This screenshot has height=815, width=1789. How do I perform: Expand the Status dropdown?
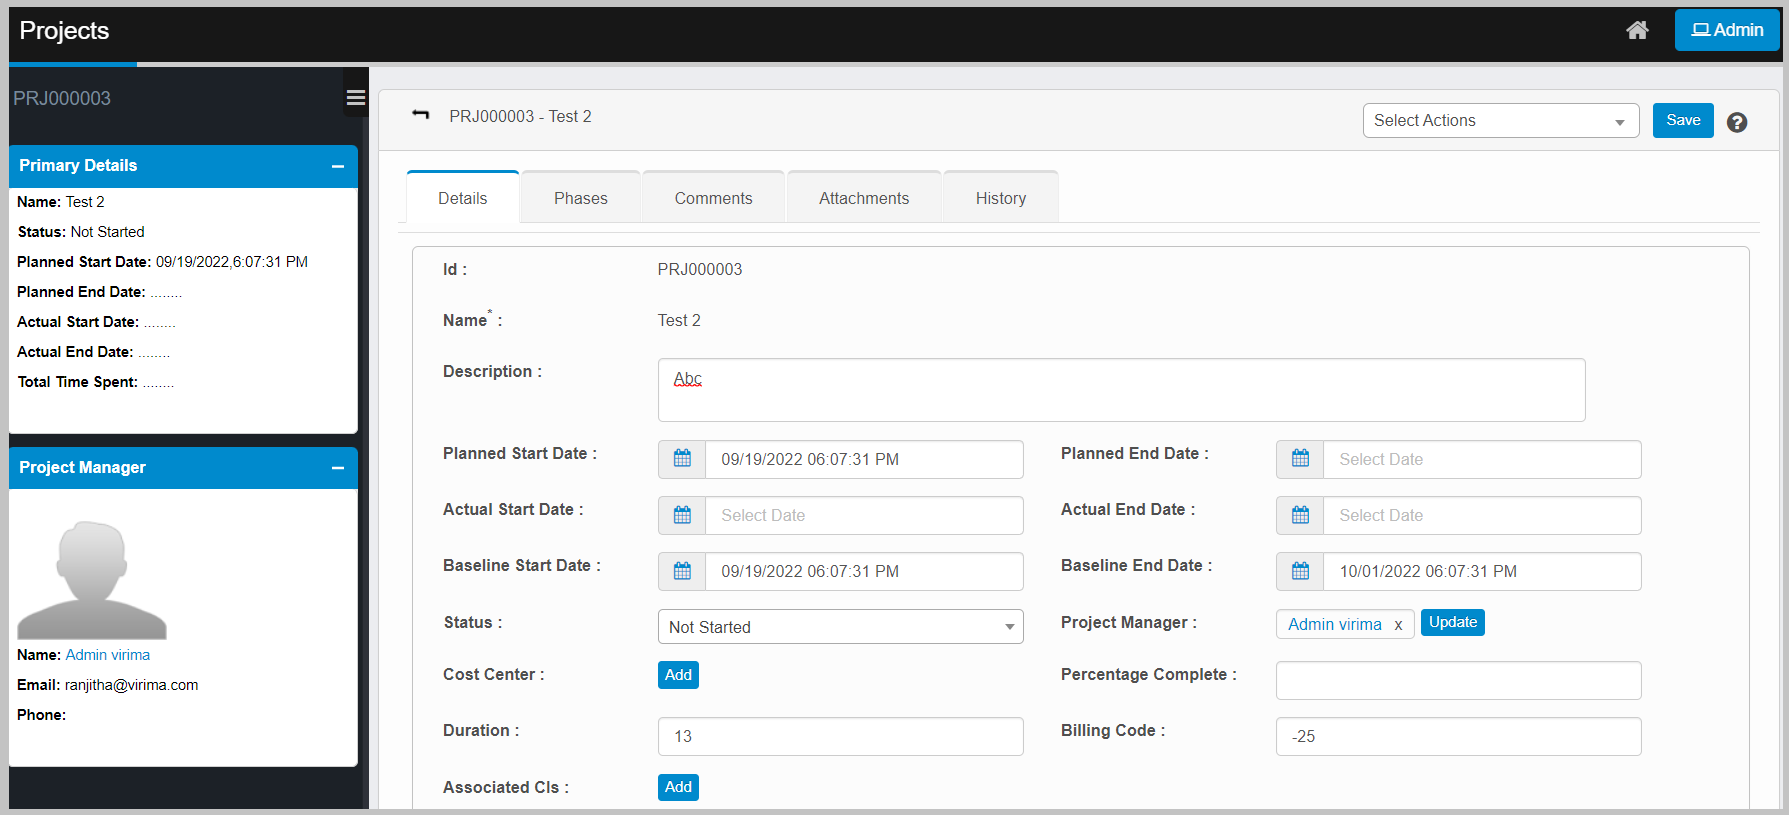(840, 627)
